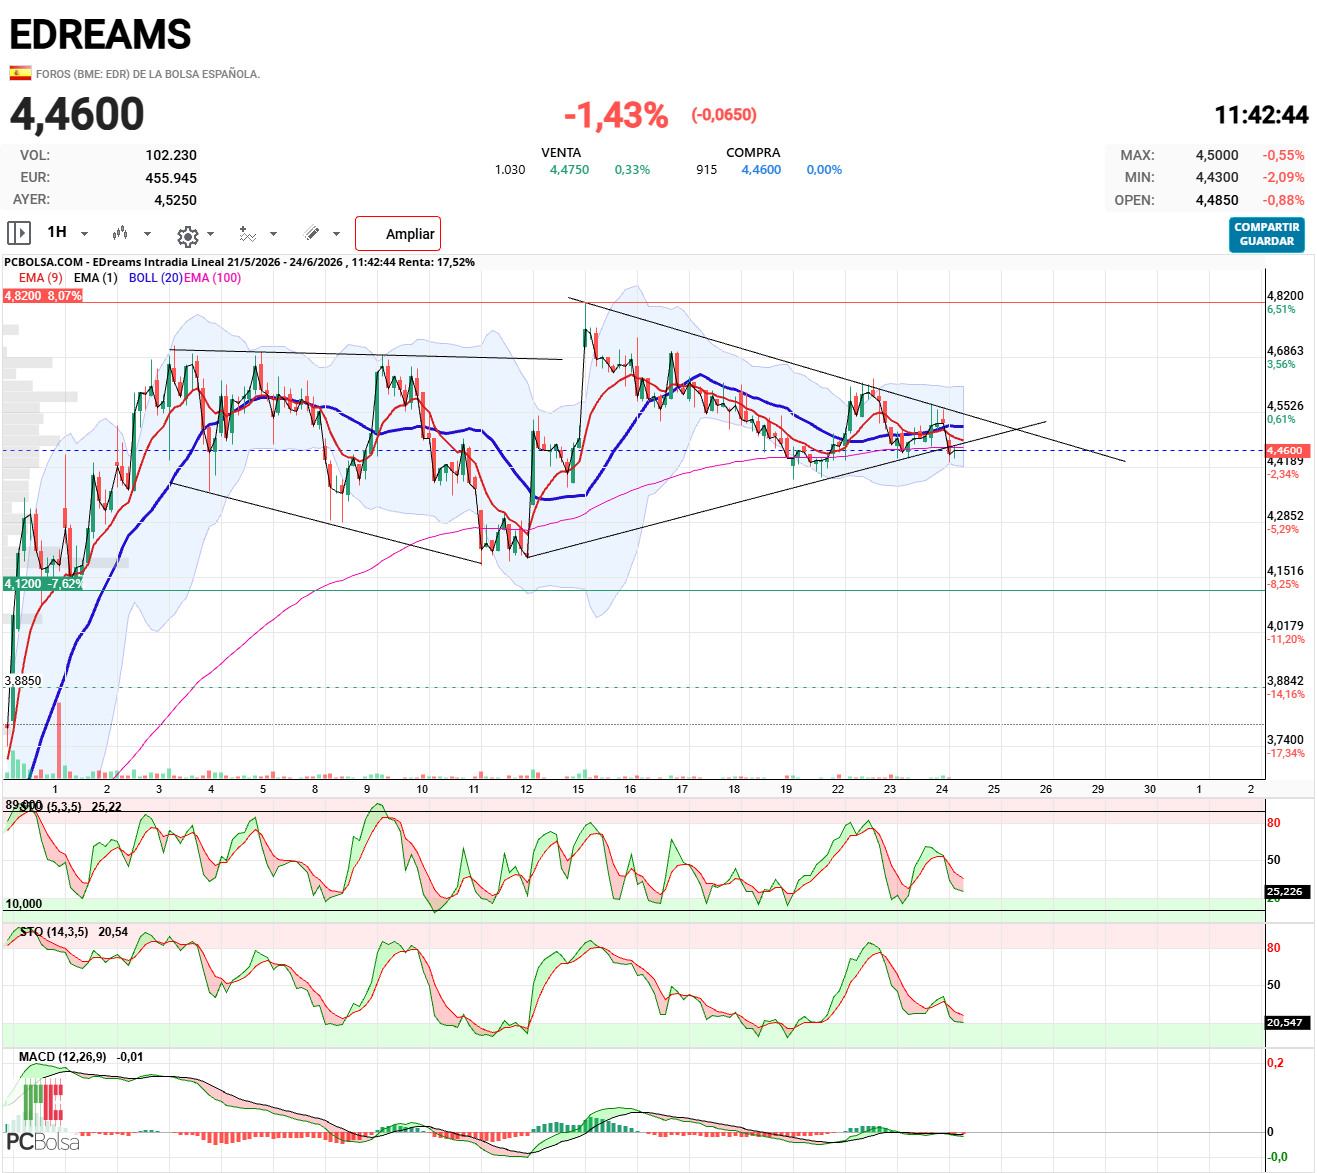Click the current price marker 4,4600 on axis

tap(1286, 451)
